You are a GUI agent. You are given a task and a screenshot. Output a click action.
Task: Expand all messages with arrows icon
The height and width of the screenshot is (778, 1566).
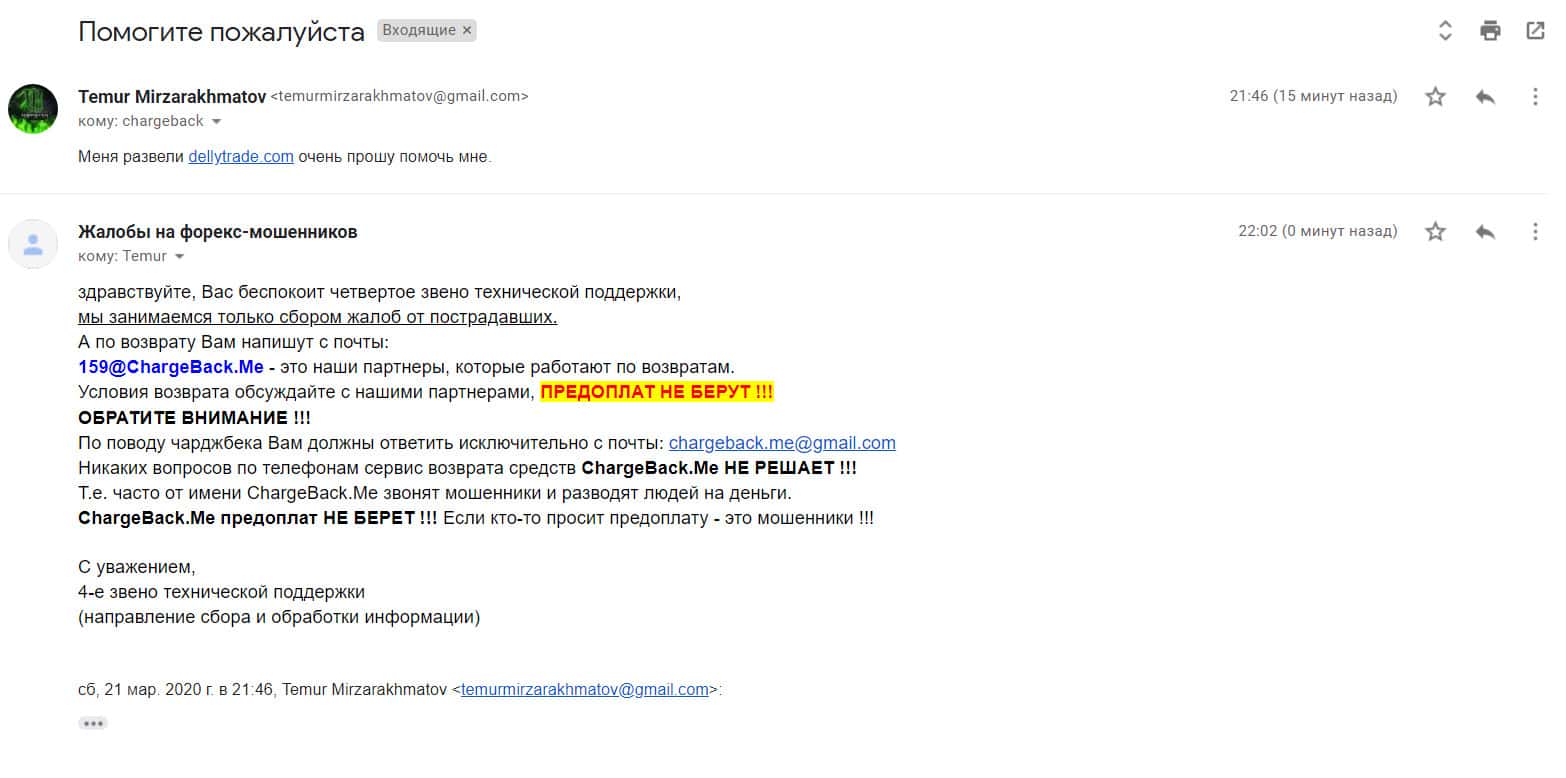1445,30
